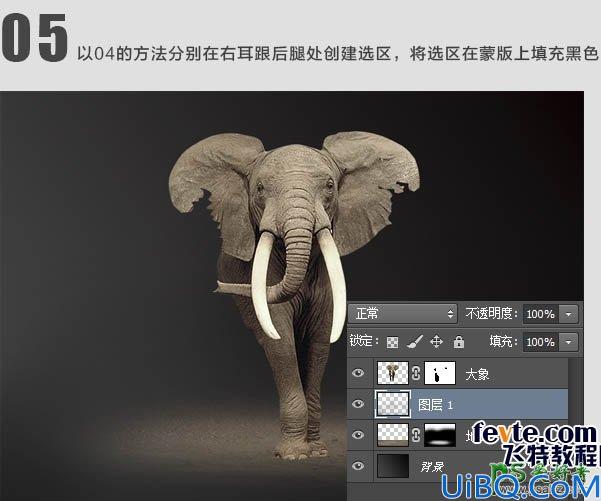Screen dimensions: 601x501
Task: Select the ground layer black gradient mask
Action: (440, 435)
